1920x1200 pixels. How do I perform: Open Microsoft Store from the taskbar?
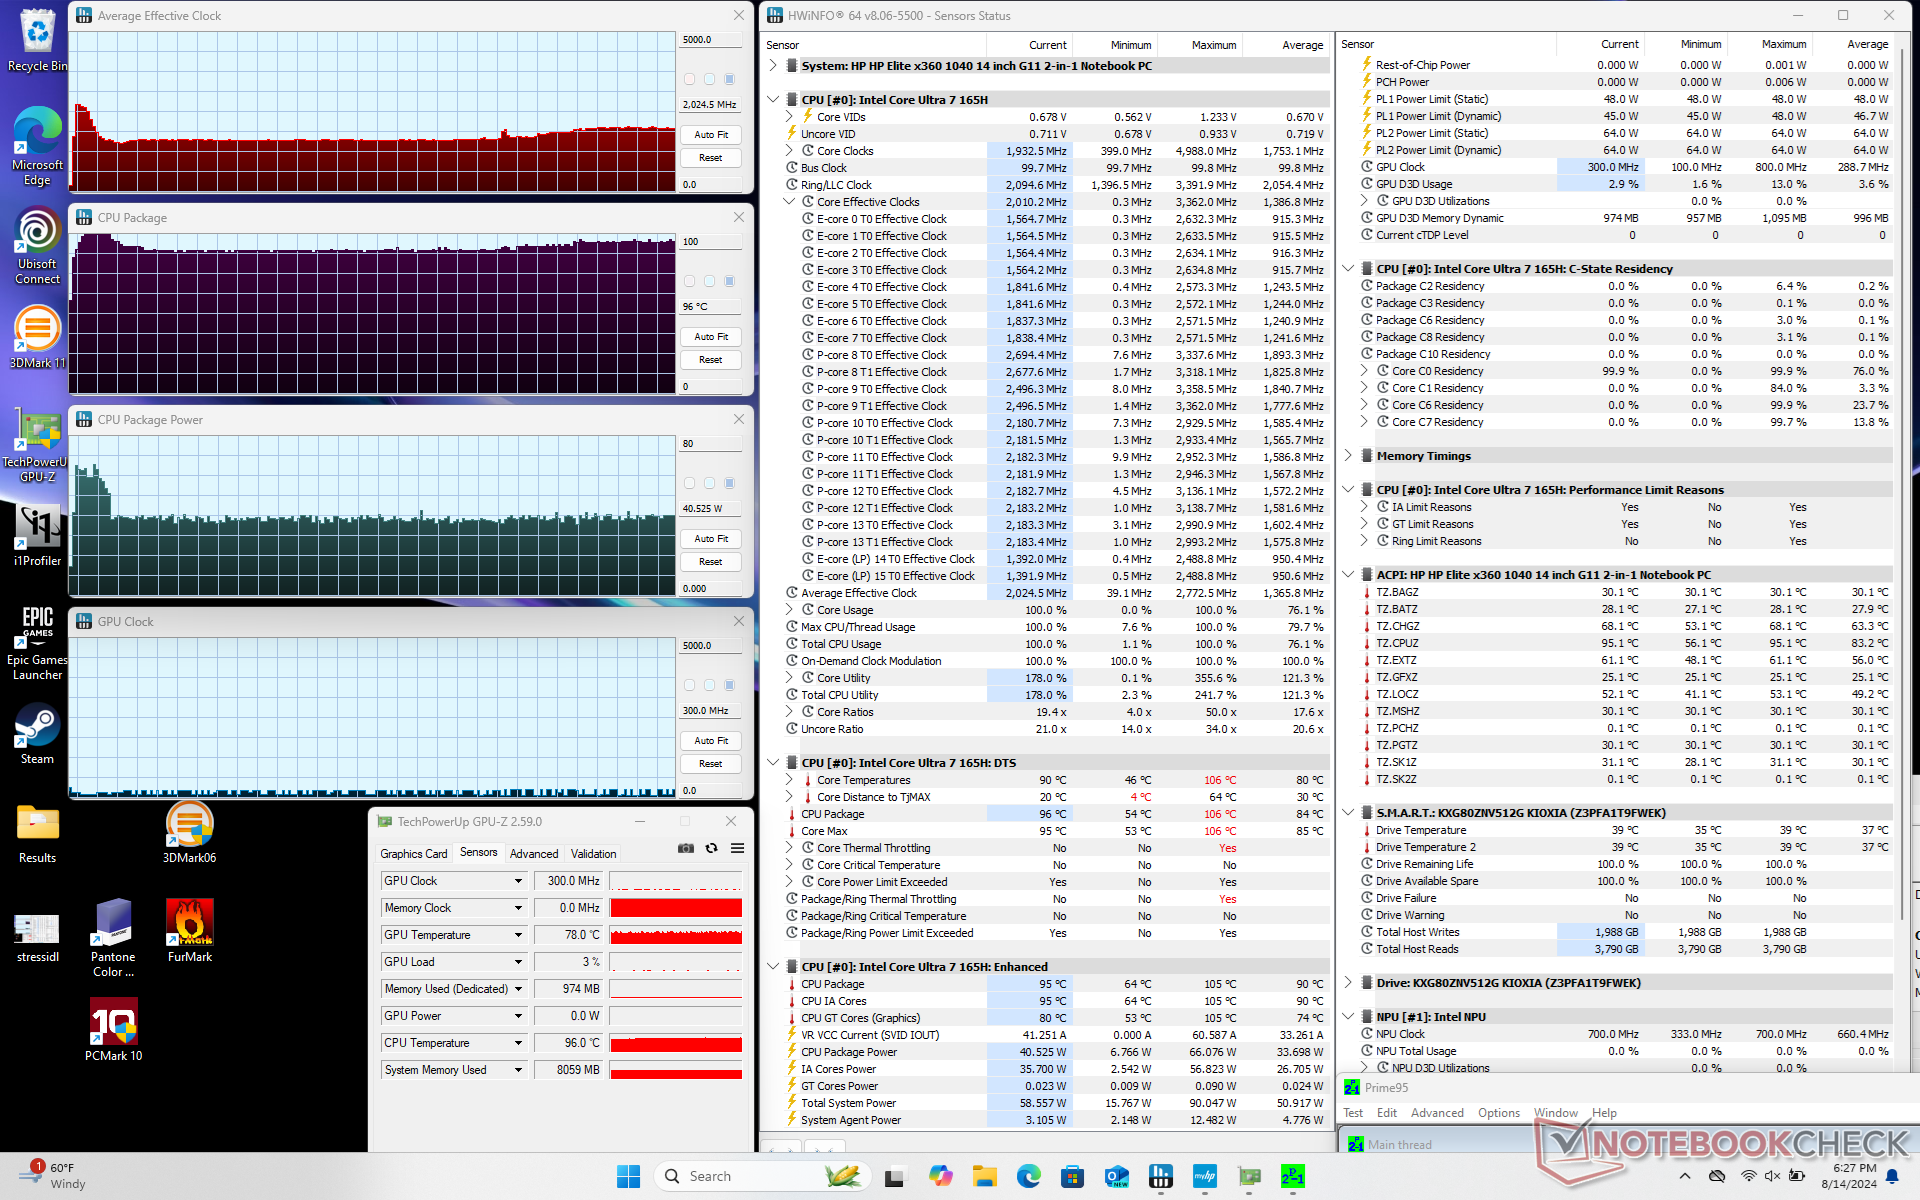[x=1072, y=1176]
